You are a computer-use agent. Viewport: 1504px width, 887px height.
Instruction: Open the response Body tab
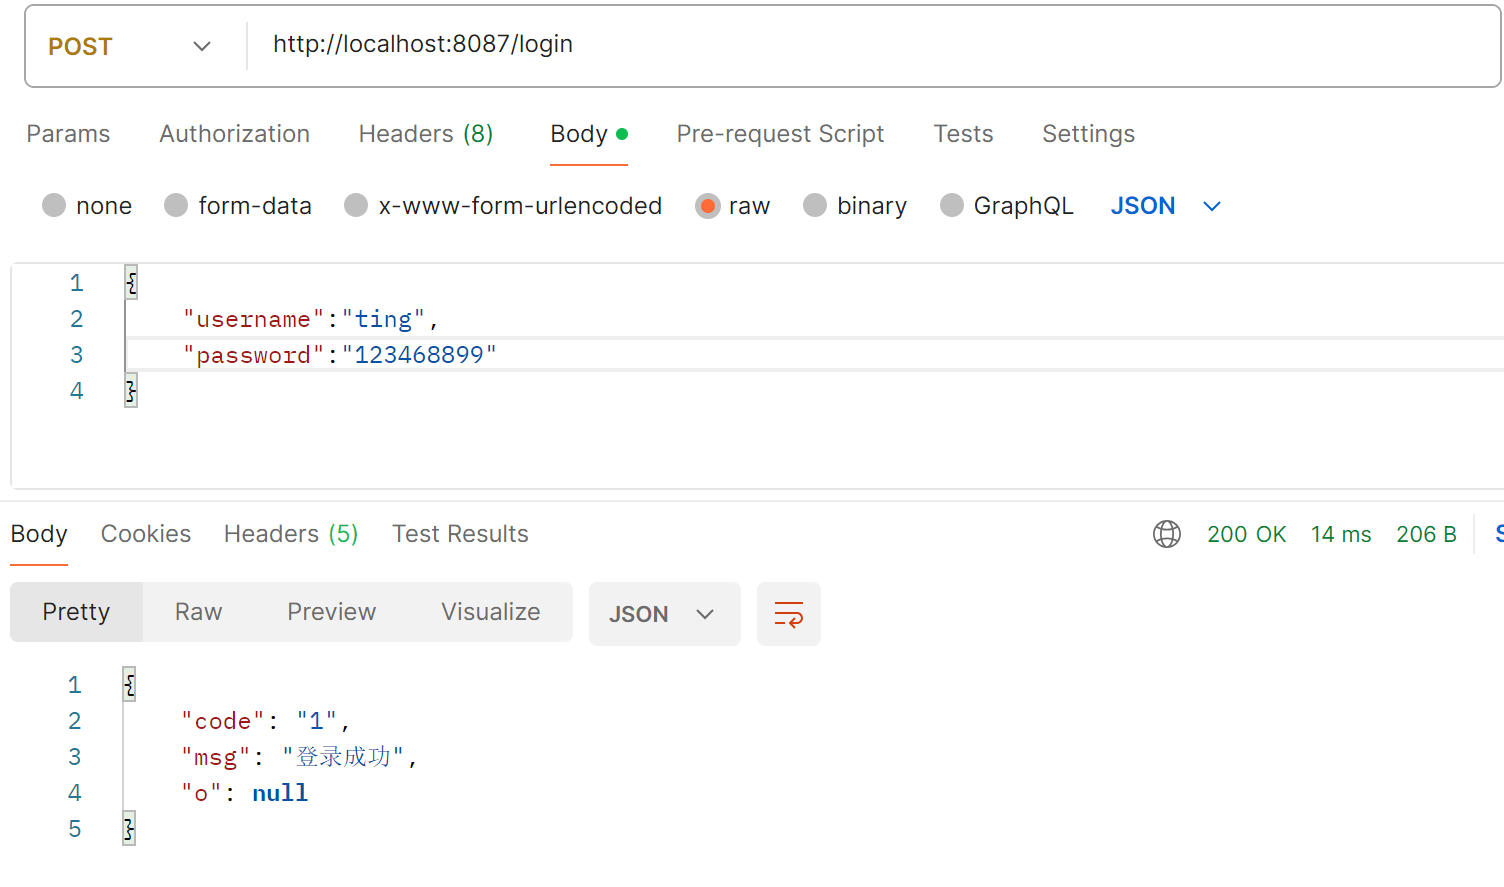click(x=39, y=534)
